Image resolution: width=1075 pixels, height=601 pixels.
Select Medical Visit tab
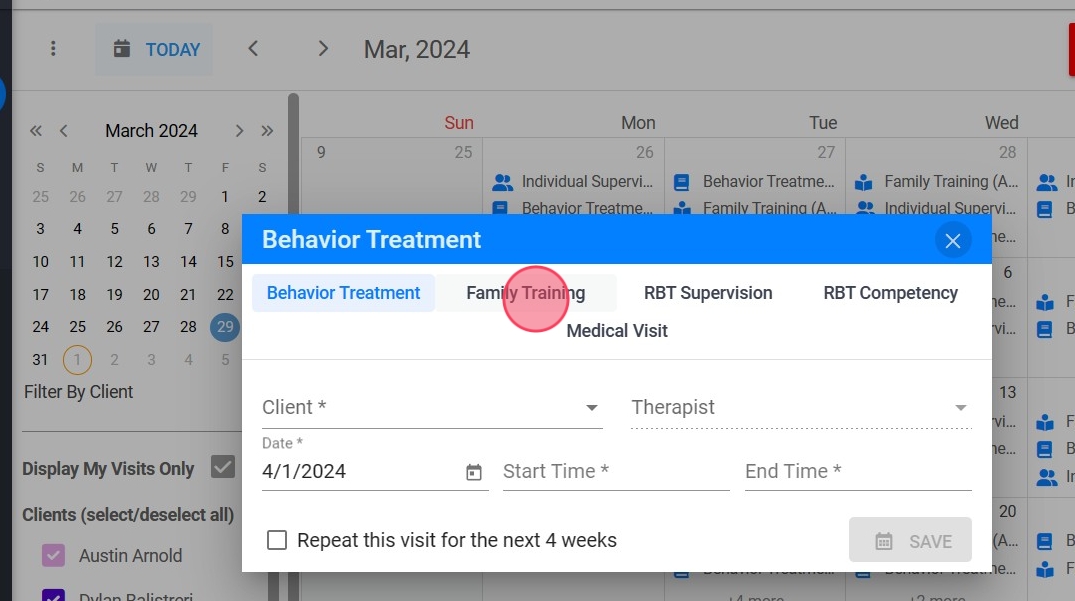pyautogui.click(x=617, y=331)
